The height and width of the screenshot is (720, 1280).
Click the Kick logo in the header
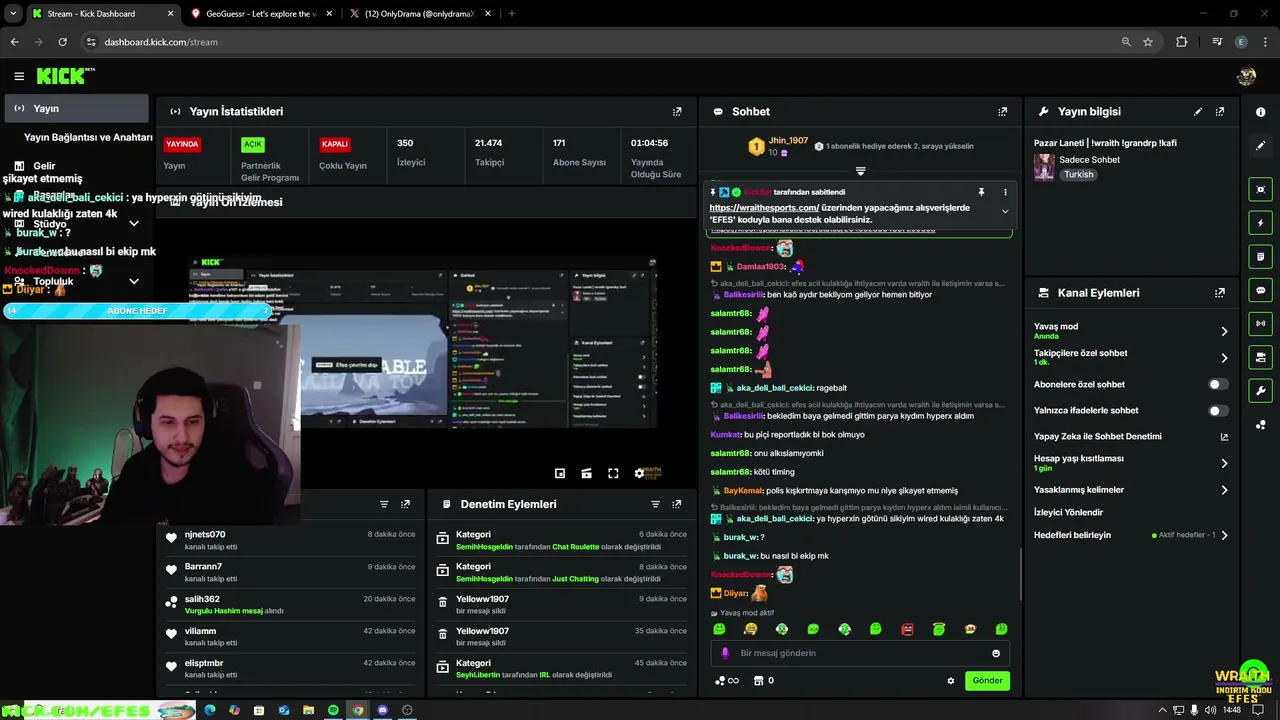click(65, 76)
